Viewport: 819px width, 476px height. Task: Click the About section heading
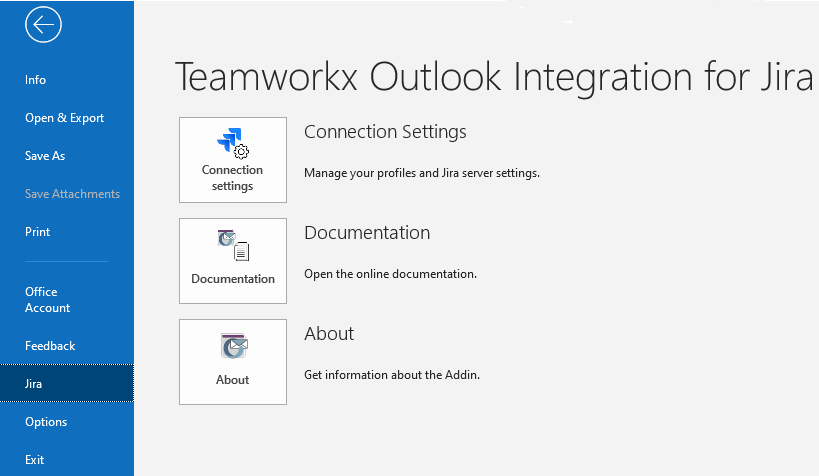click(x=329, y=334)
